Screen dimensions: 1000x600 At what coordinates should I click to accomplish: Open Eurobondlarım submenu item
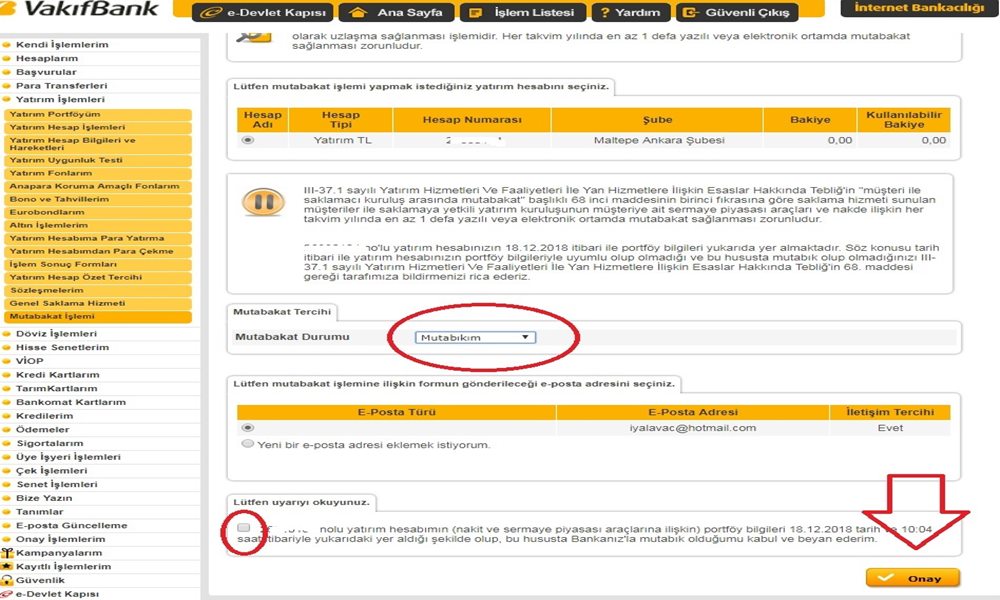pos(98,212)
